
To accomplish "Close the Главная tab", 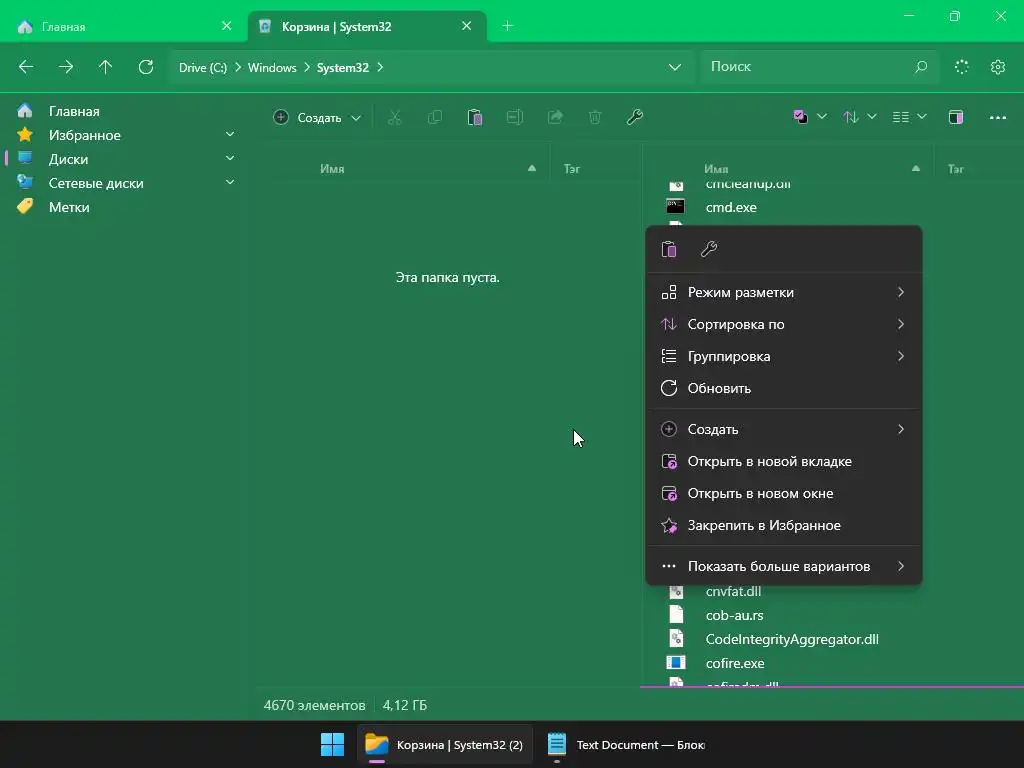I will (227, 26).
